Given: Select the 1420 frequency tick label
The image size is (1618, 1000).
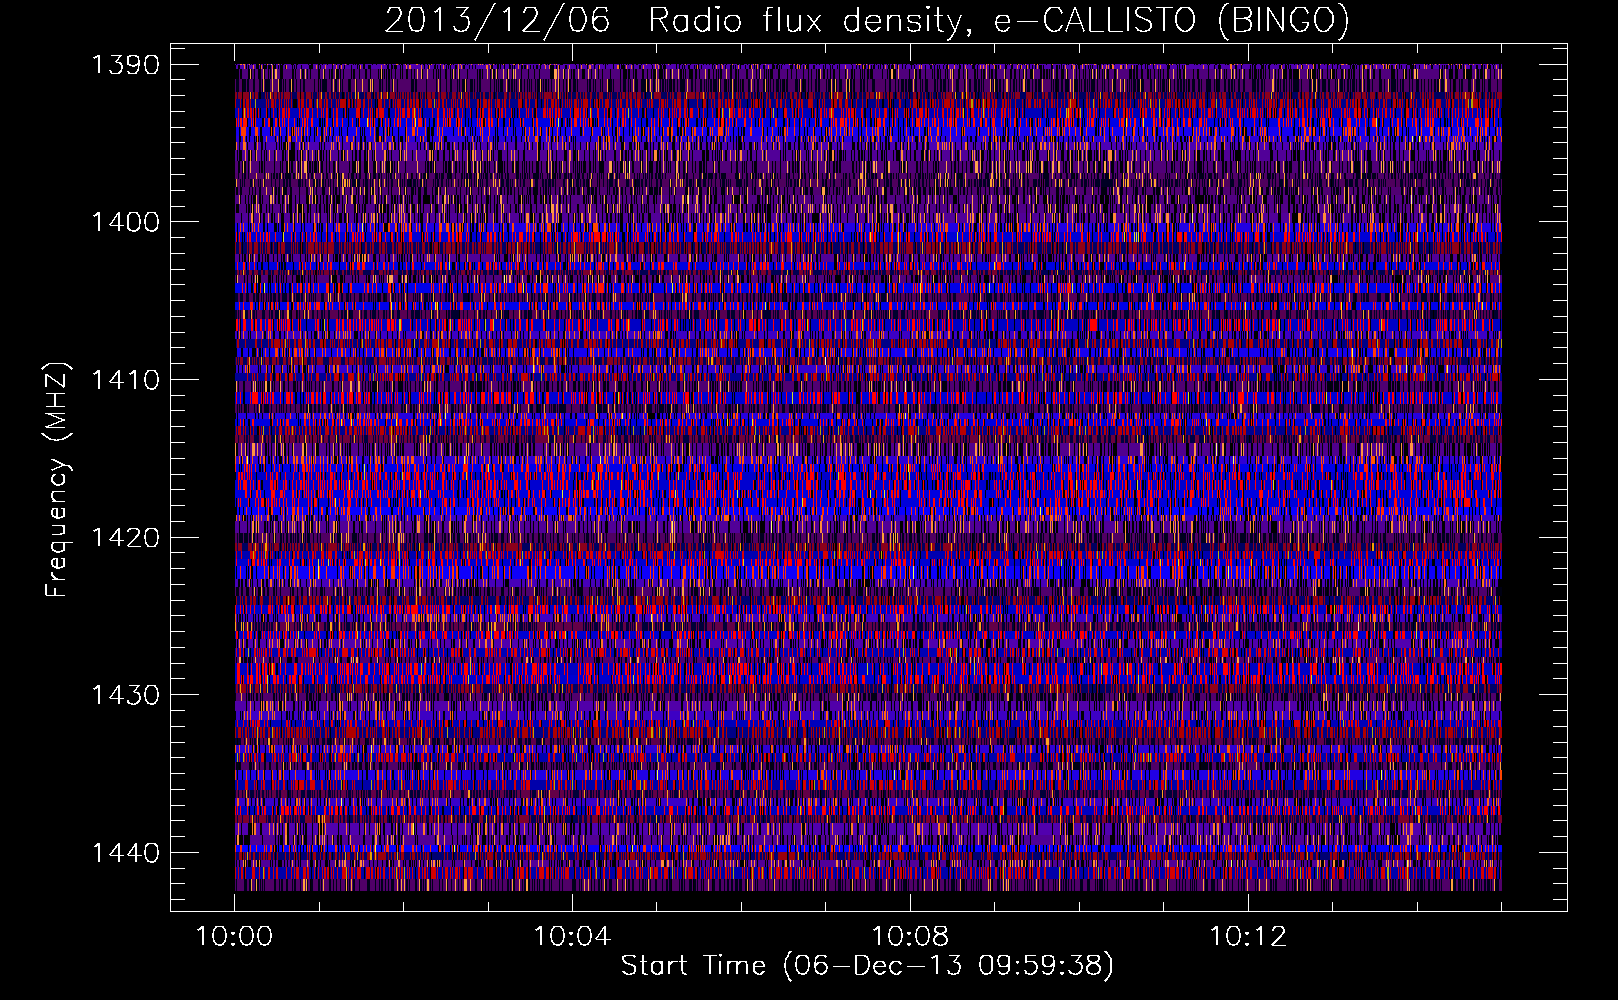Looking at the screenshot, I should click(126, 538).
